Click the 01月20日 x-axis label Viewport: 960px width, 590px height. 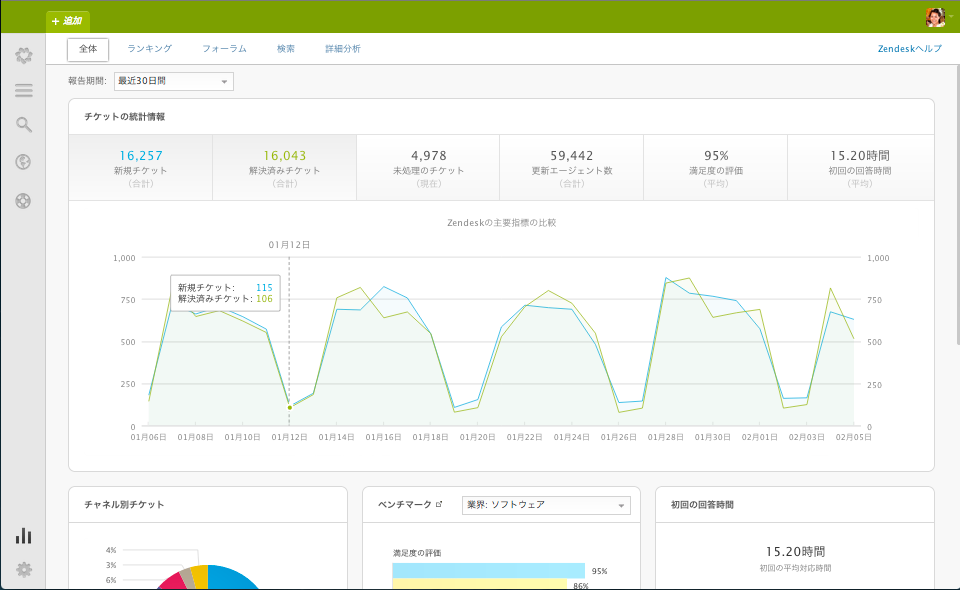click(478, 437)
